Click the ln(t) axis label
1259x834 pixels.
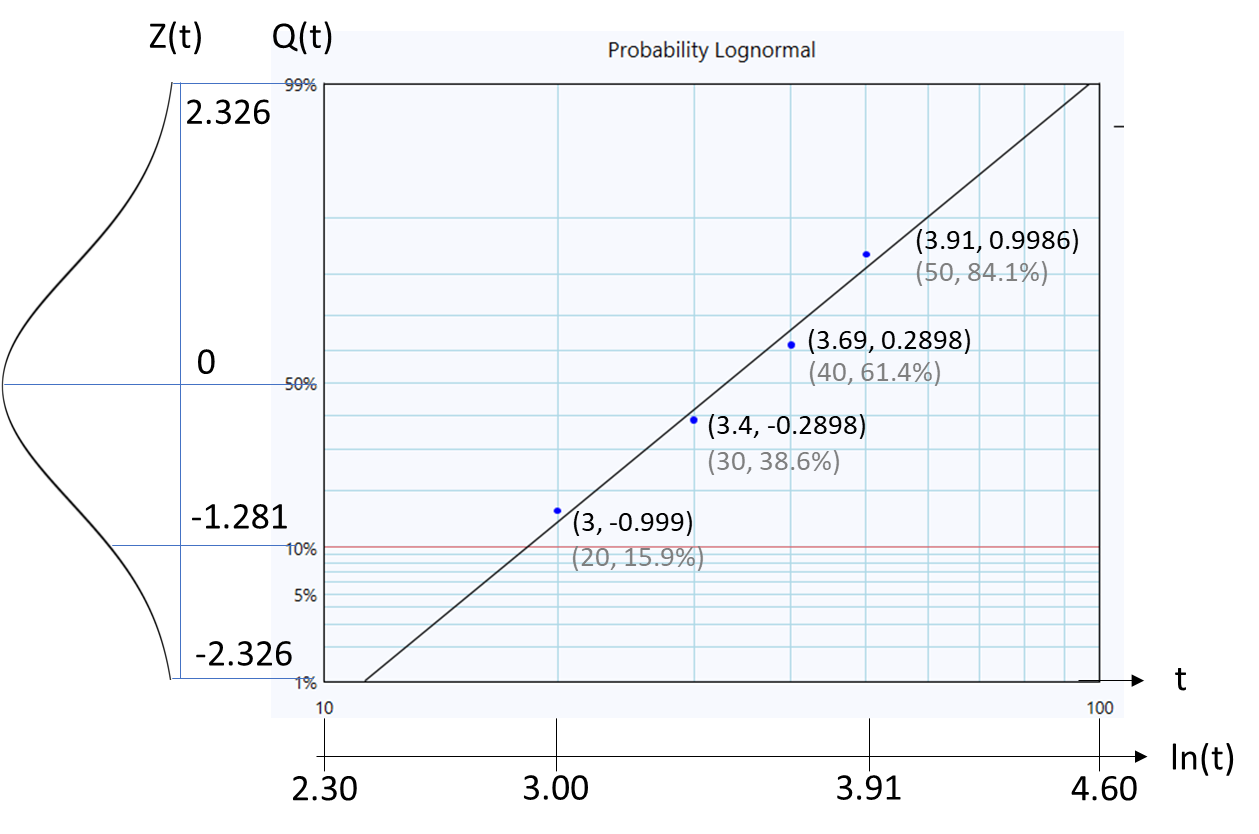point(1201,757)
